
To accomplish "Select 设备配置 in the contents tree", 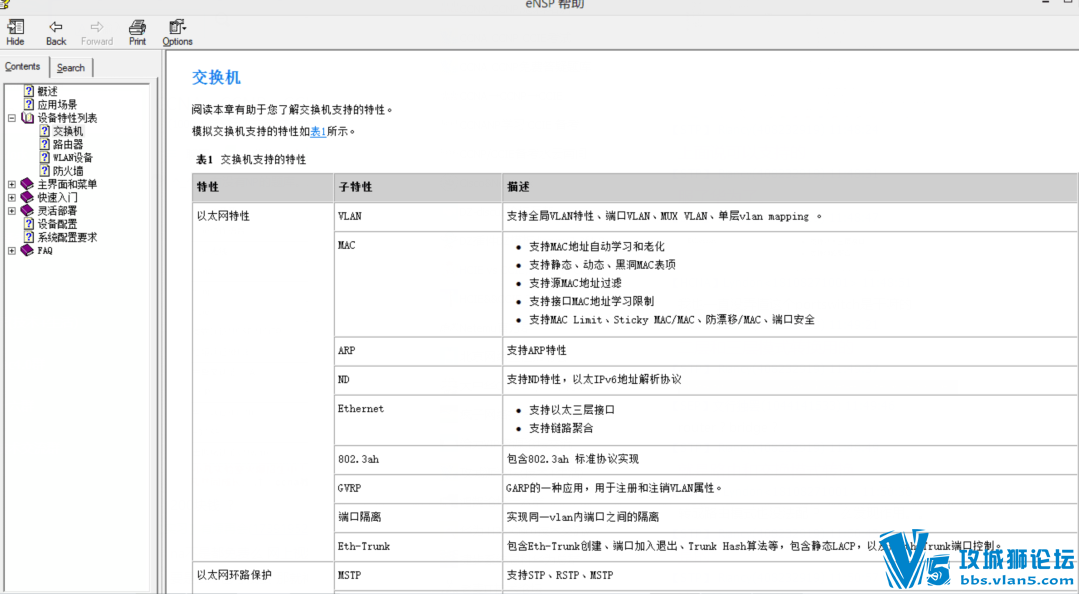I will 57,224.
